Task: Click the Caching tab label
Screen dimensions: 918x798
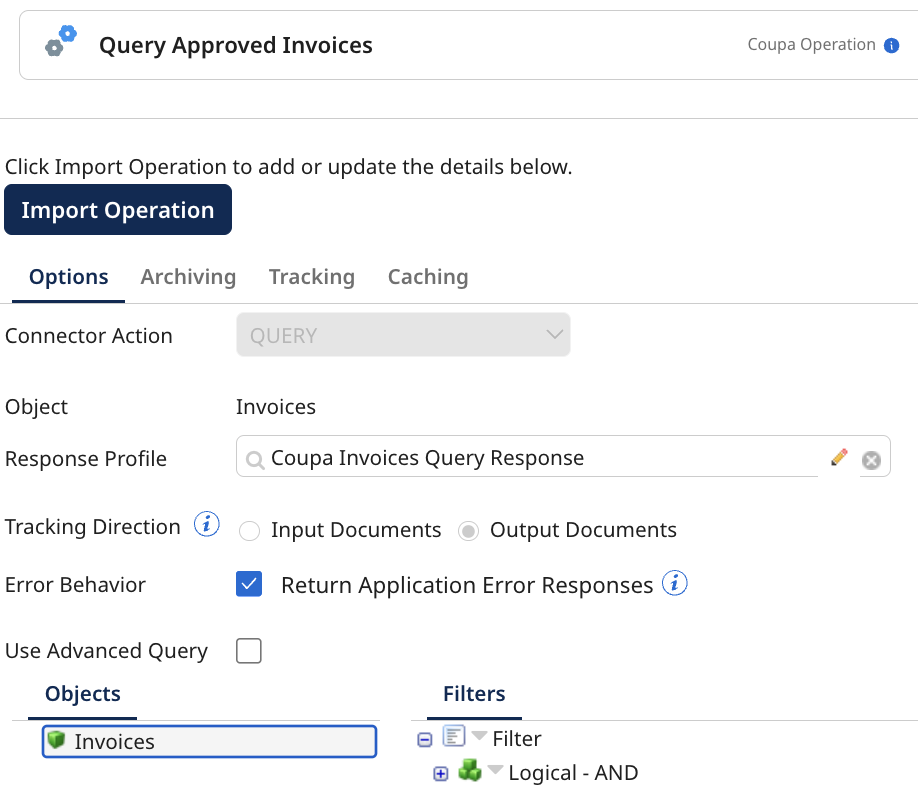Action: (x=428, y=277)
